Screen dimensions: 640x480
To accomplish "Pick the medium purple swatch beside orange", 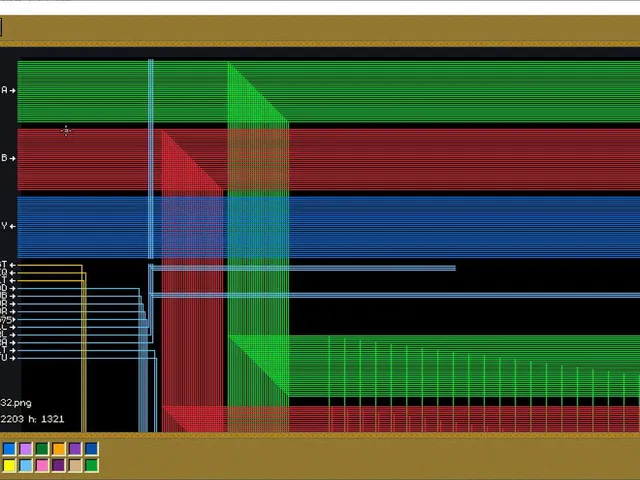I will point(75,449).
